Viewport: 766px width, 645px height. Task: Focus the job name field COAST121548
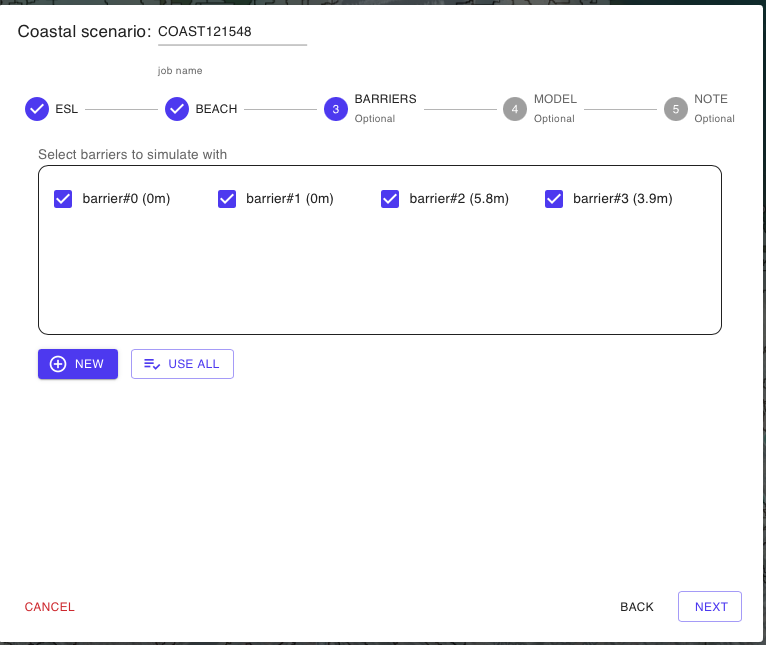coord(231,32)
